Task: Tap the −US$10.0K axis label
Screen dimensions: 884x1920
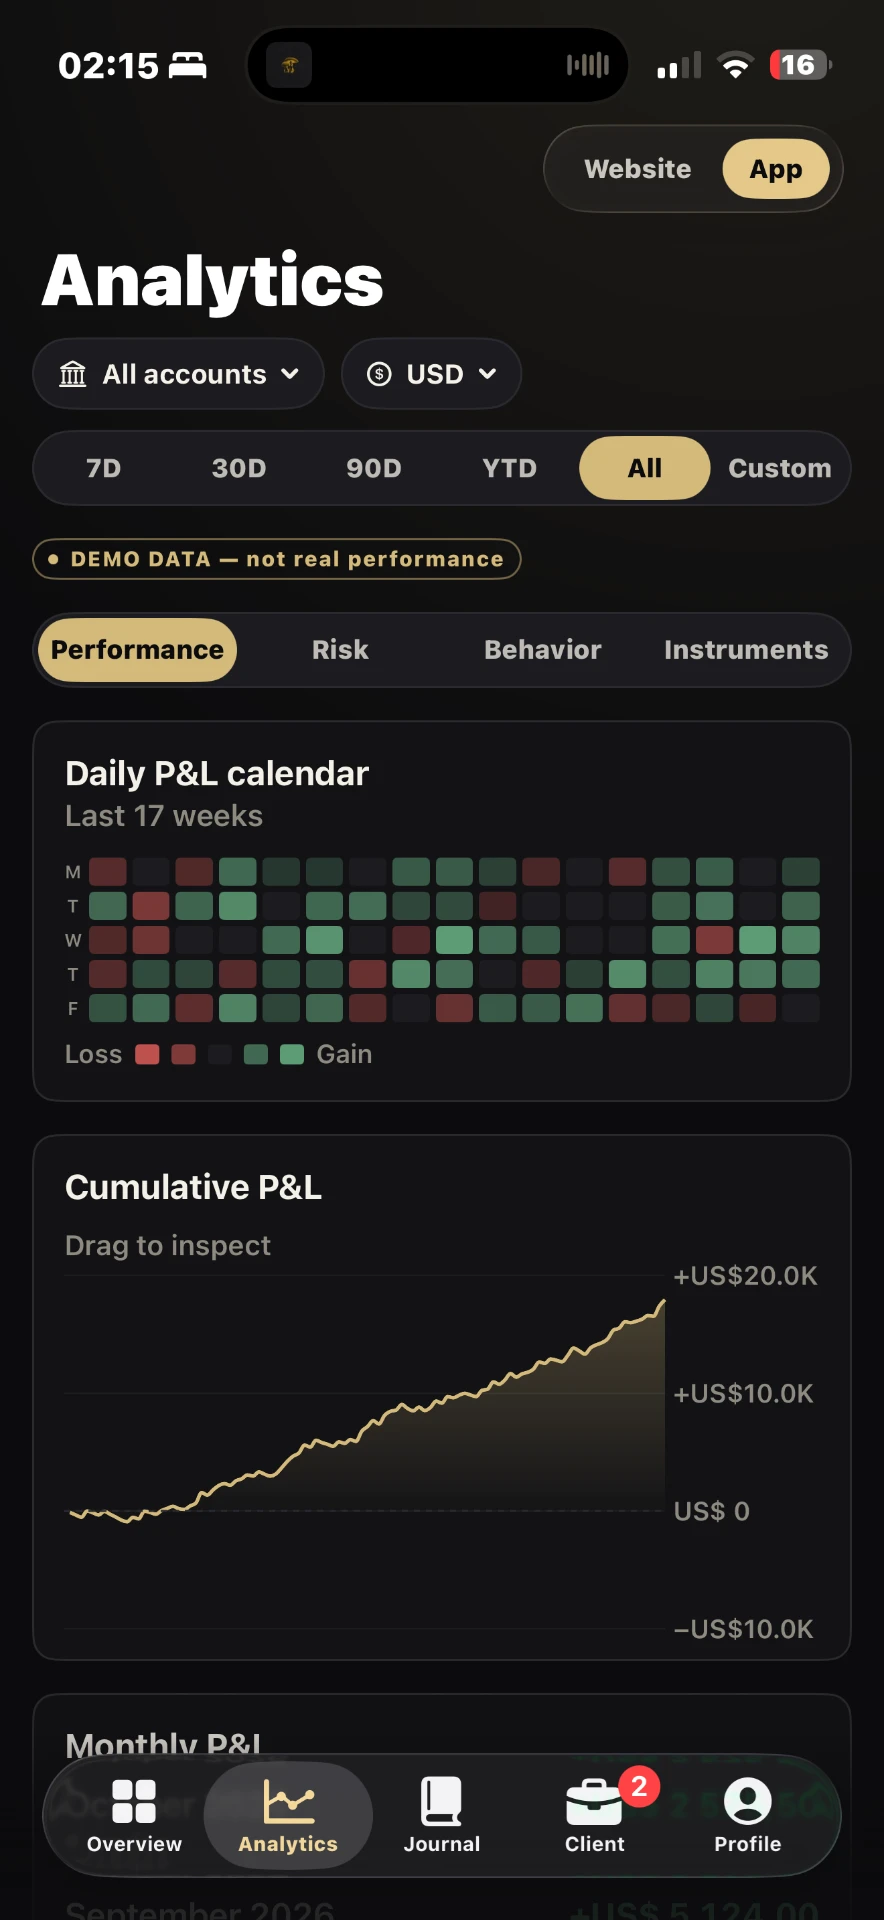Action: (743, 1629)
